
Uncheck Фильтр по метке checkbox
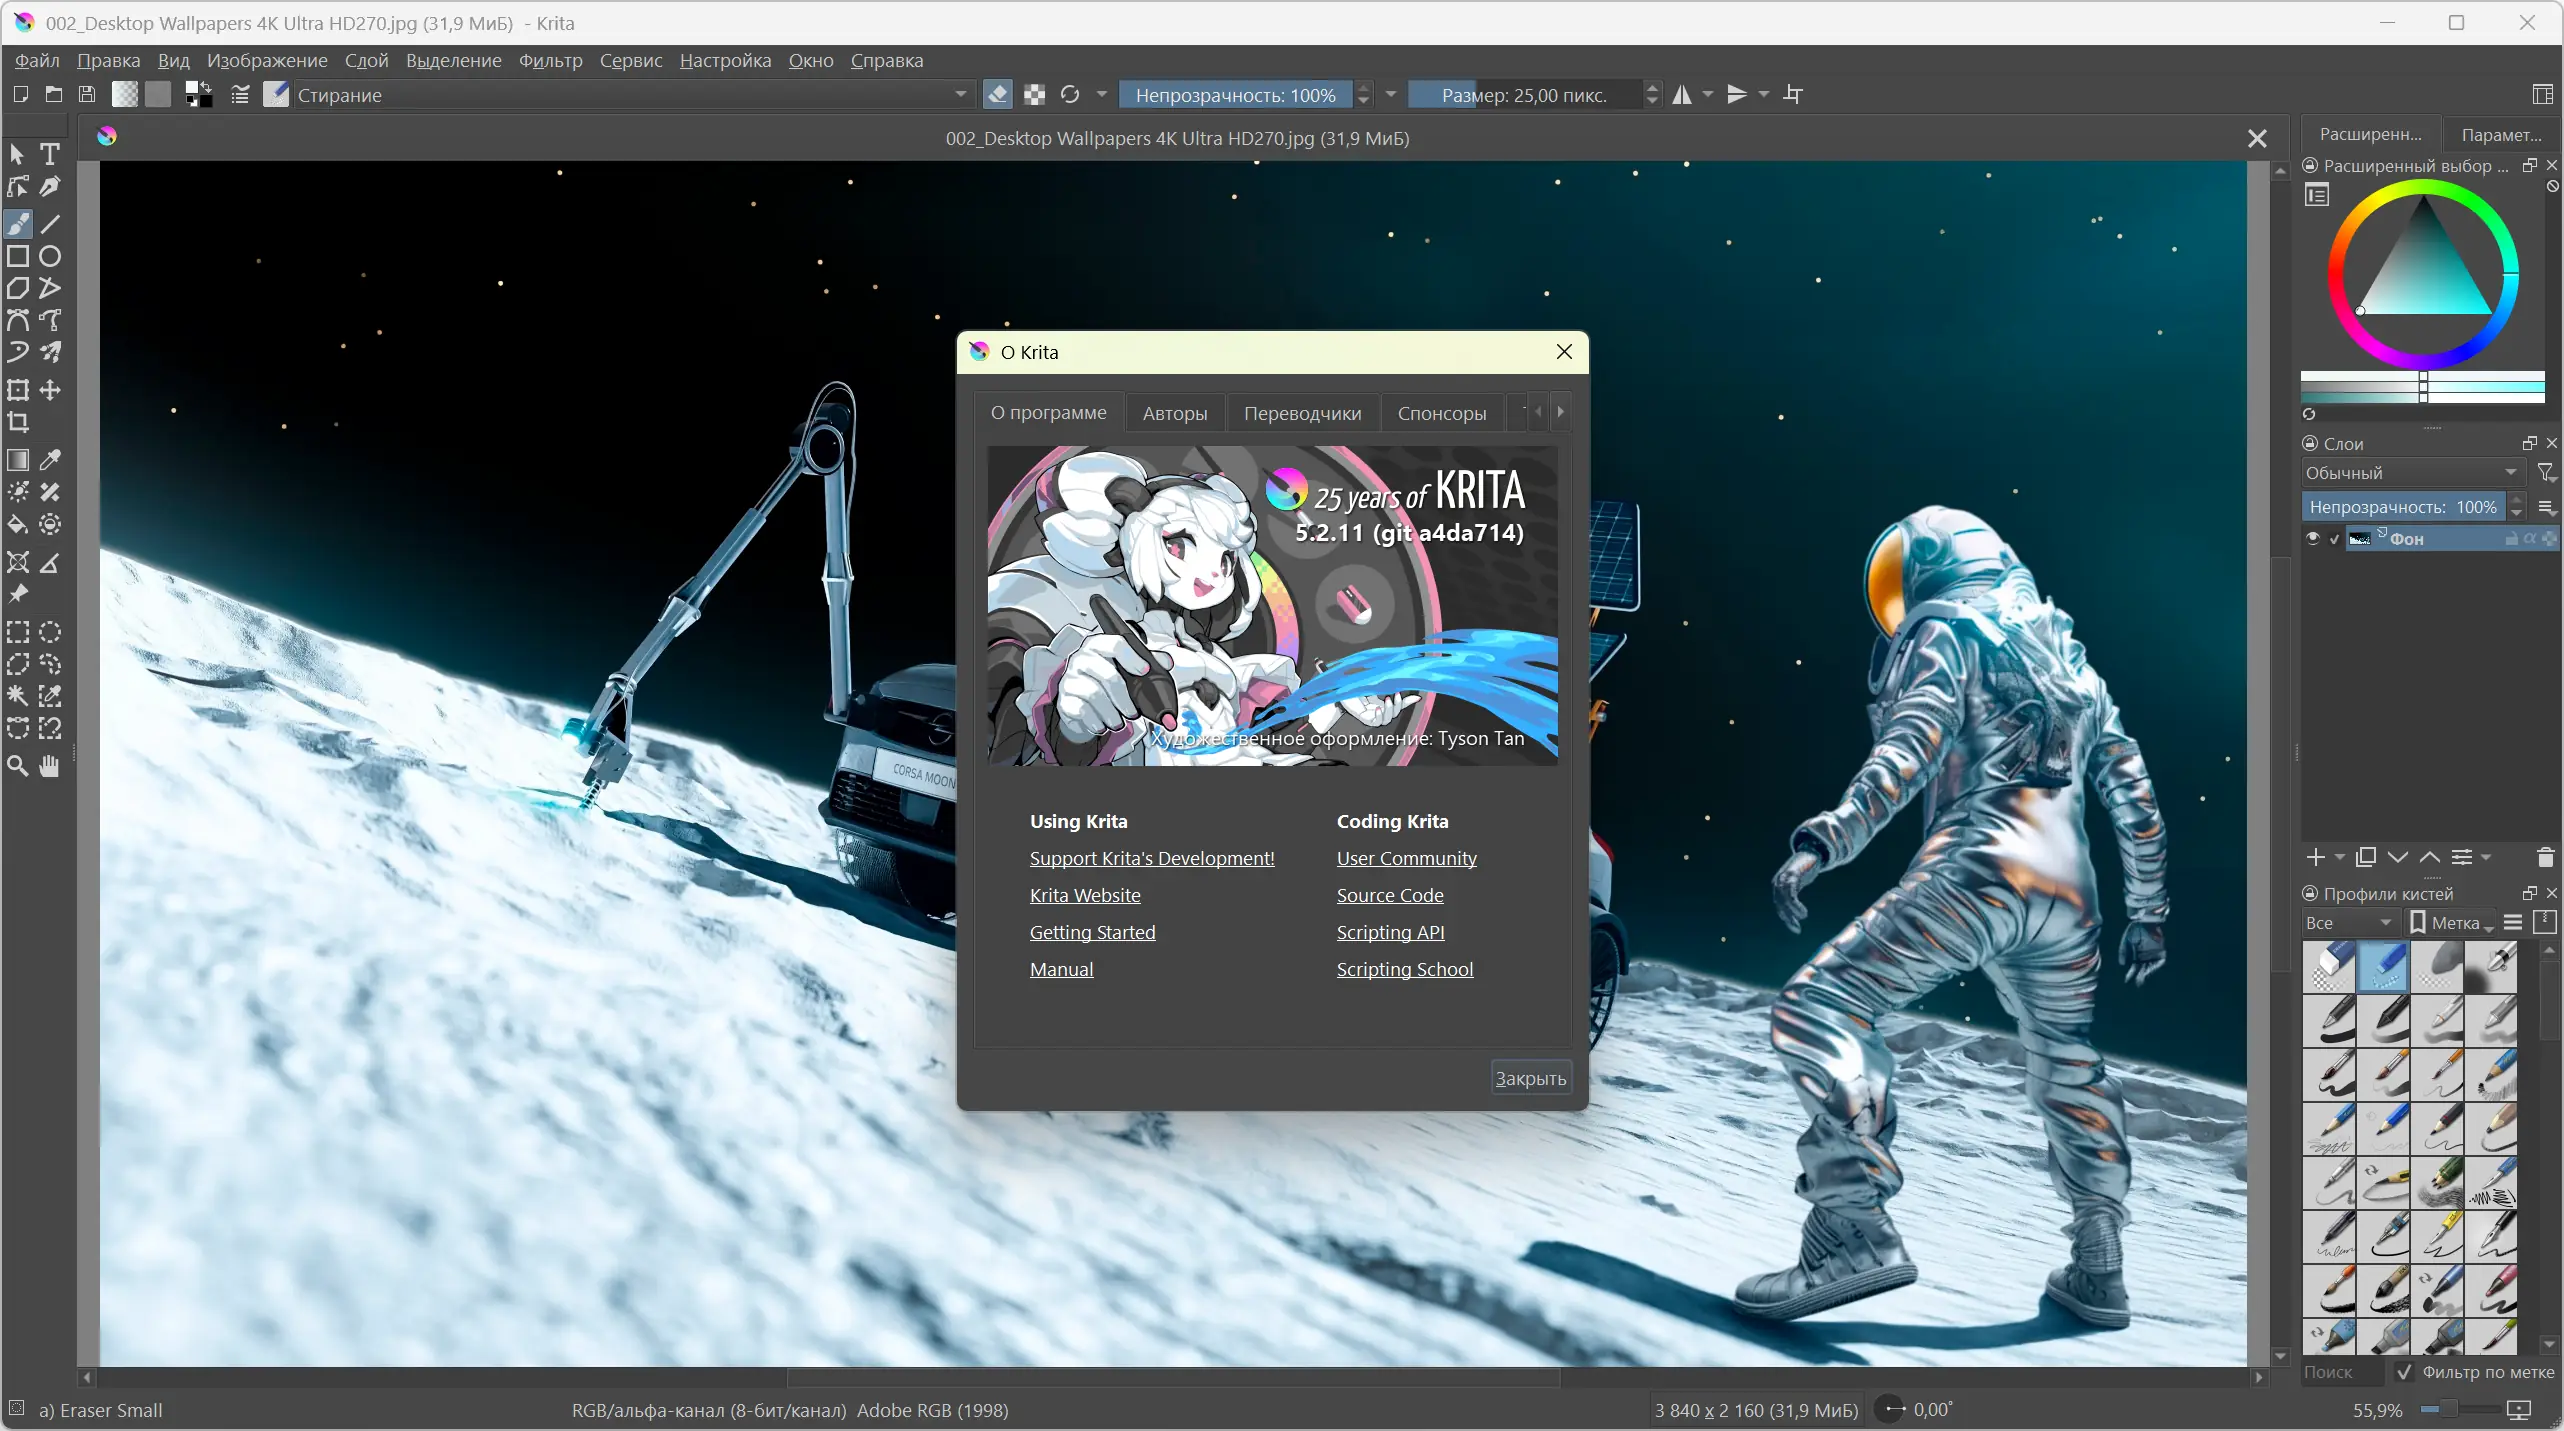(x=2405, y=1373)
